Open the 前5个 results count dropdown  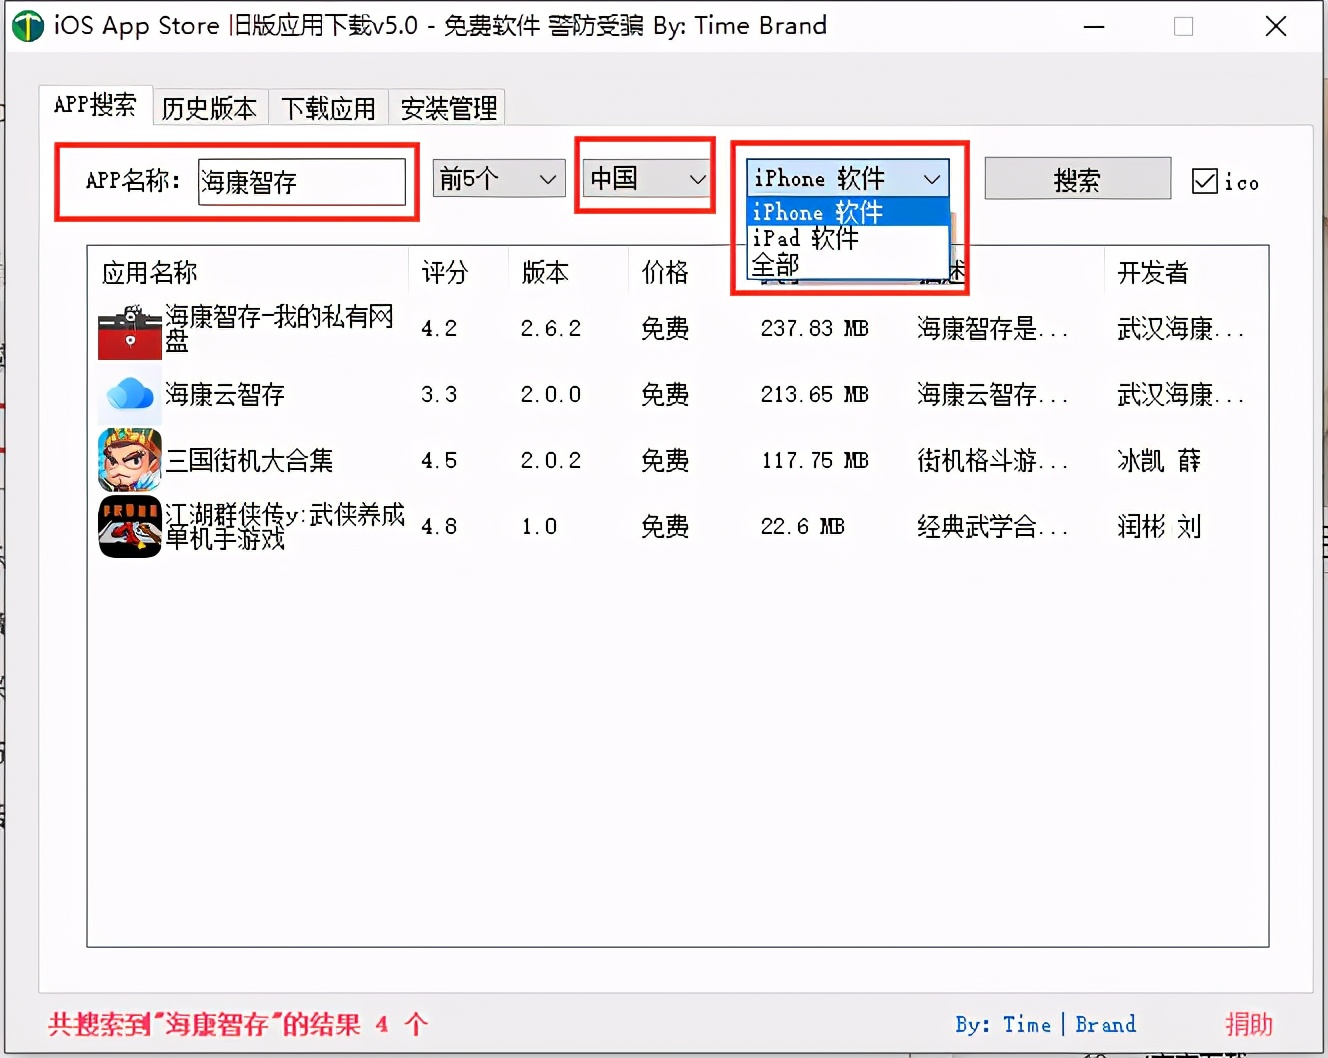(x=498, y=178)
